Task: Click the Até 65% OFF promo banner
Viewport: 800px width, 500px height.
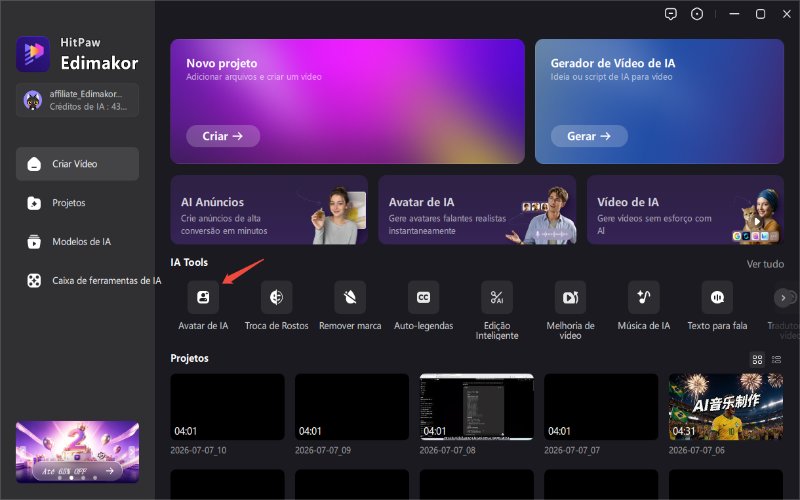Action: [77, 452]
